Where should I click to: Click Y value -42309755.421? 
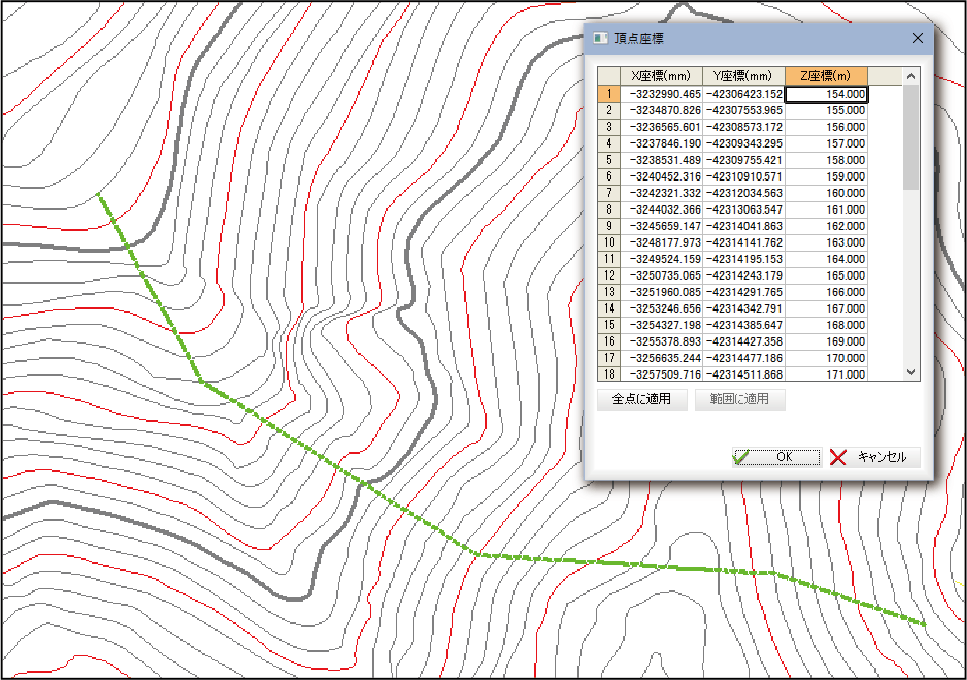tap(744, 160)
